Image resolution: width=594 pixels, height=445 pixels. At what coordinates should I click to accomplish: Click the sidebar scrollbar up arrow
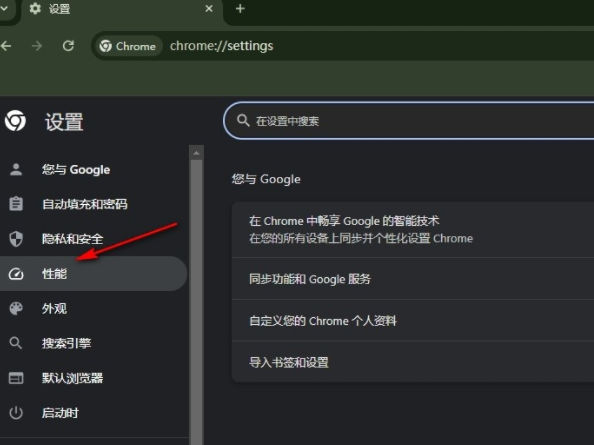(196, 153)
